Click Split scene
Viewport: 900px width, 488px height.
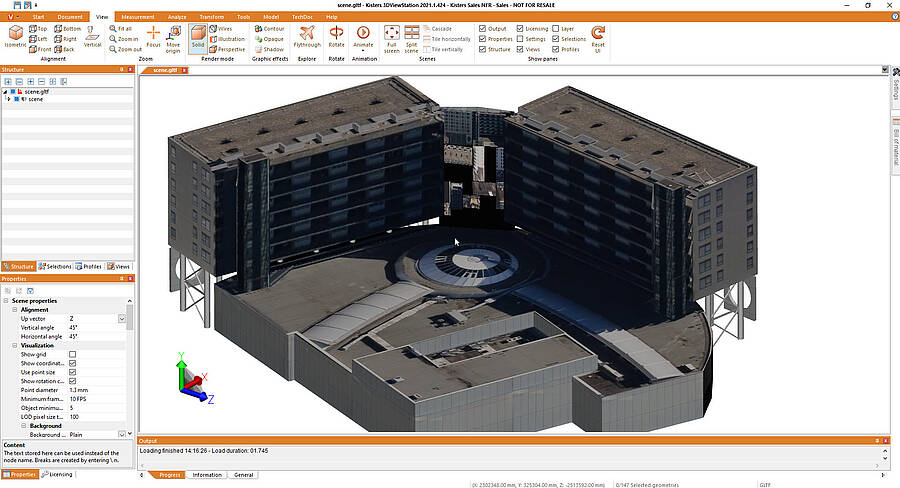coord(412,39)
